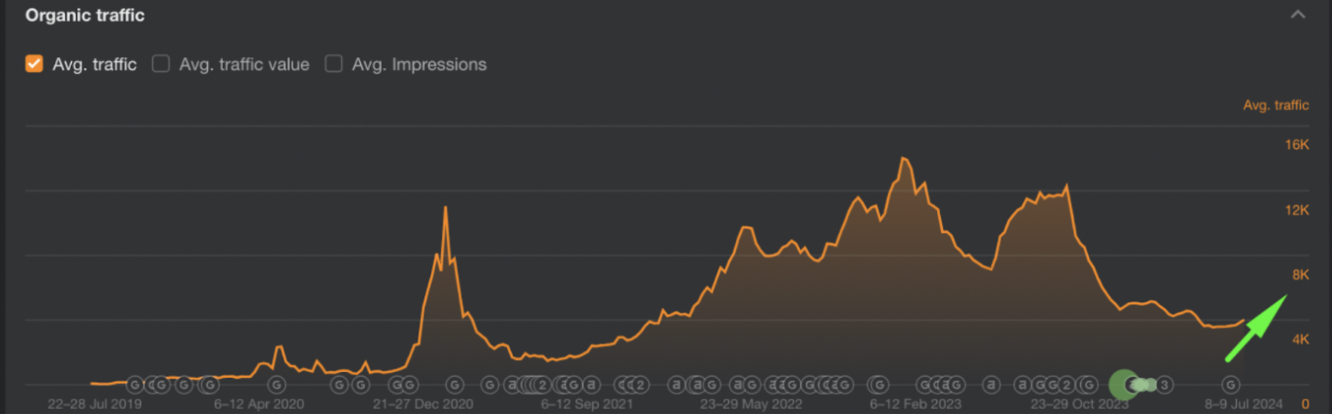This screenshot has height=414, width=1332.
Task: Click the G update marker above 8–9 Jul 2024
Action: pos(1231,384)
